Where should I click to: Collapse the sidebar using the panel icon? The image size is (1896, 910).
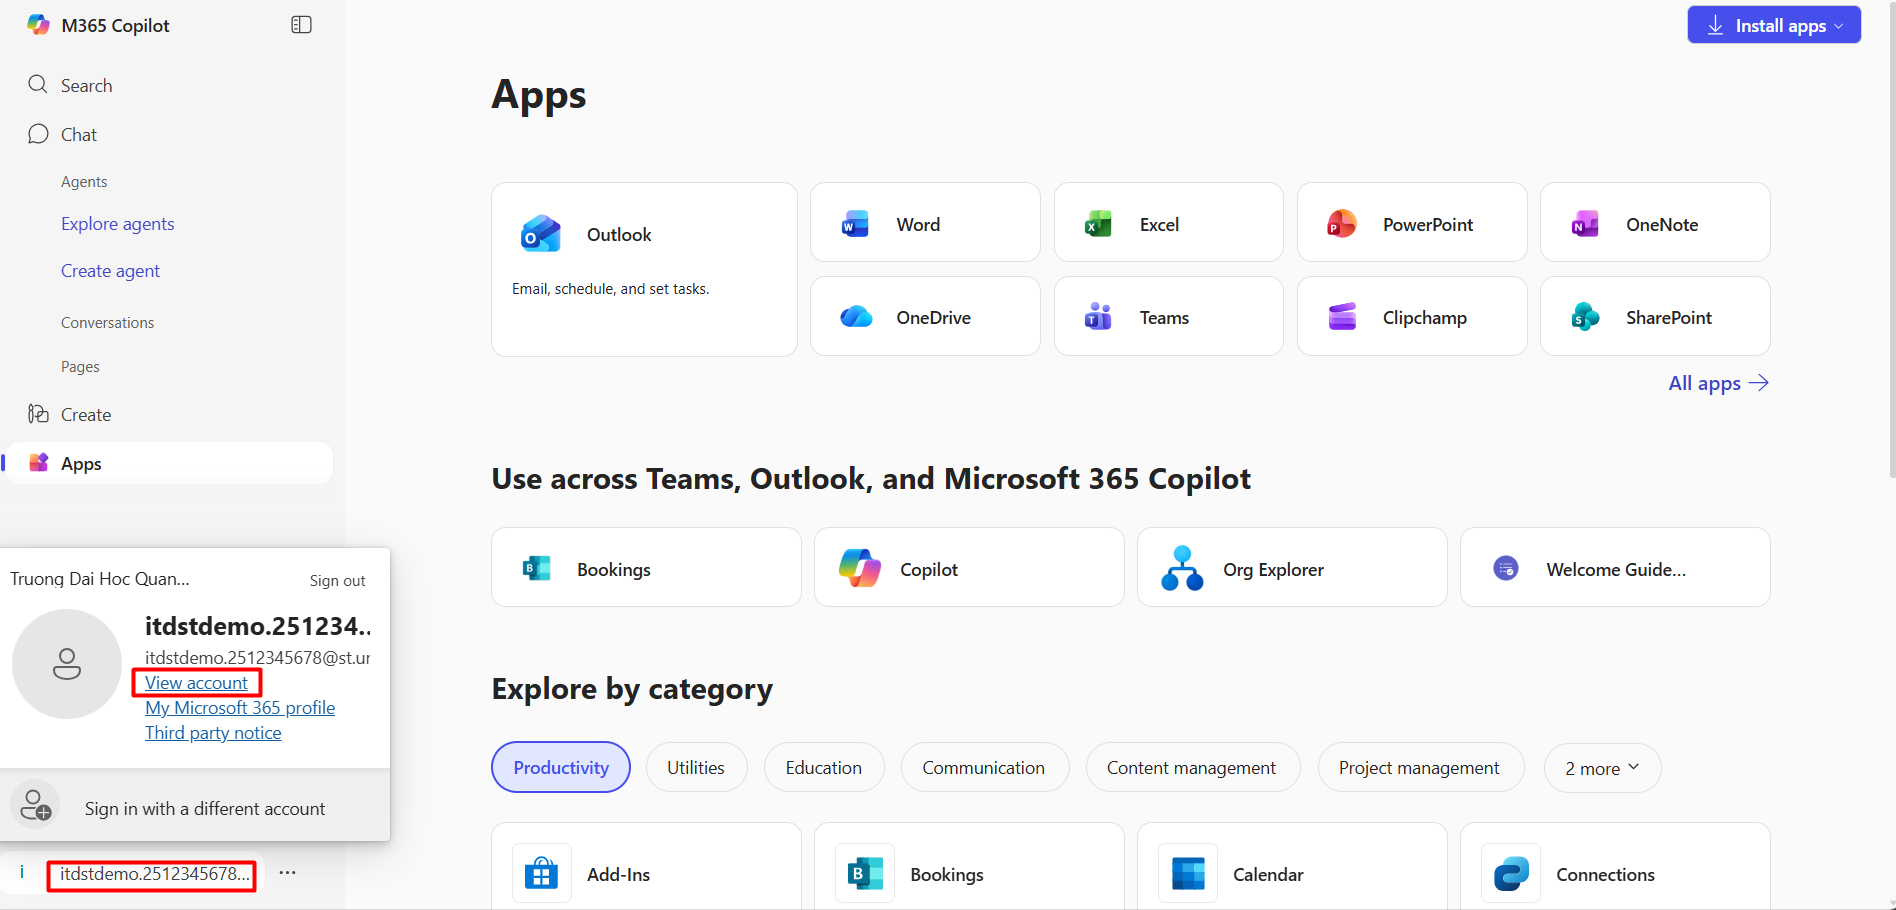tap(301, 25)
